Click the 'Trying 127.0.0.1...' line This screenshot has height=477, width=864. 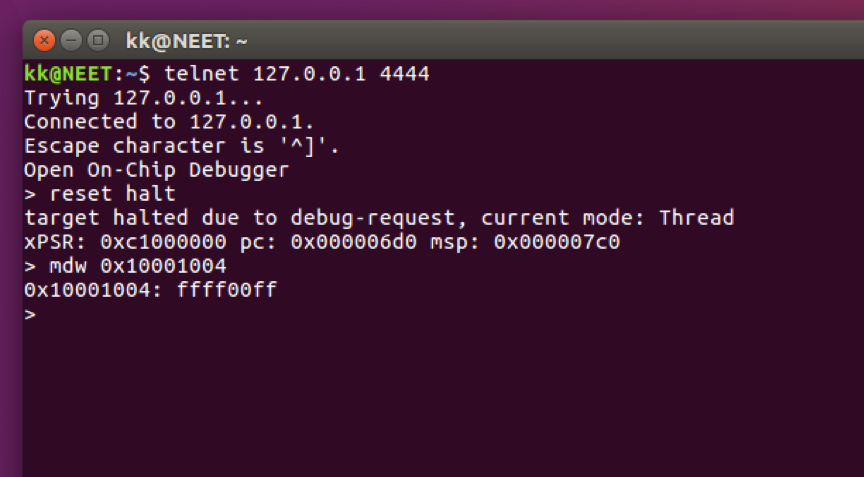(x=143, y=97)
